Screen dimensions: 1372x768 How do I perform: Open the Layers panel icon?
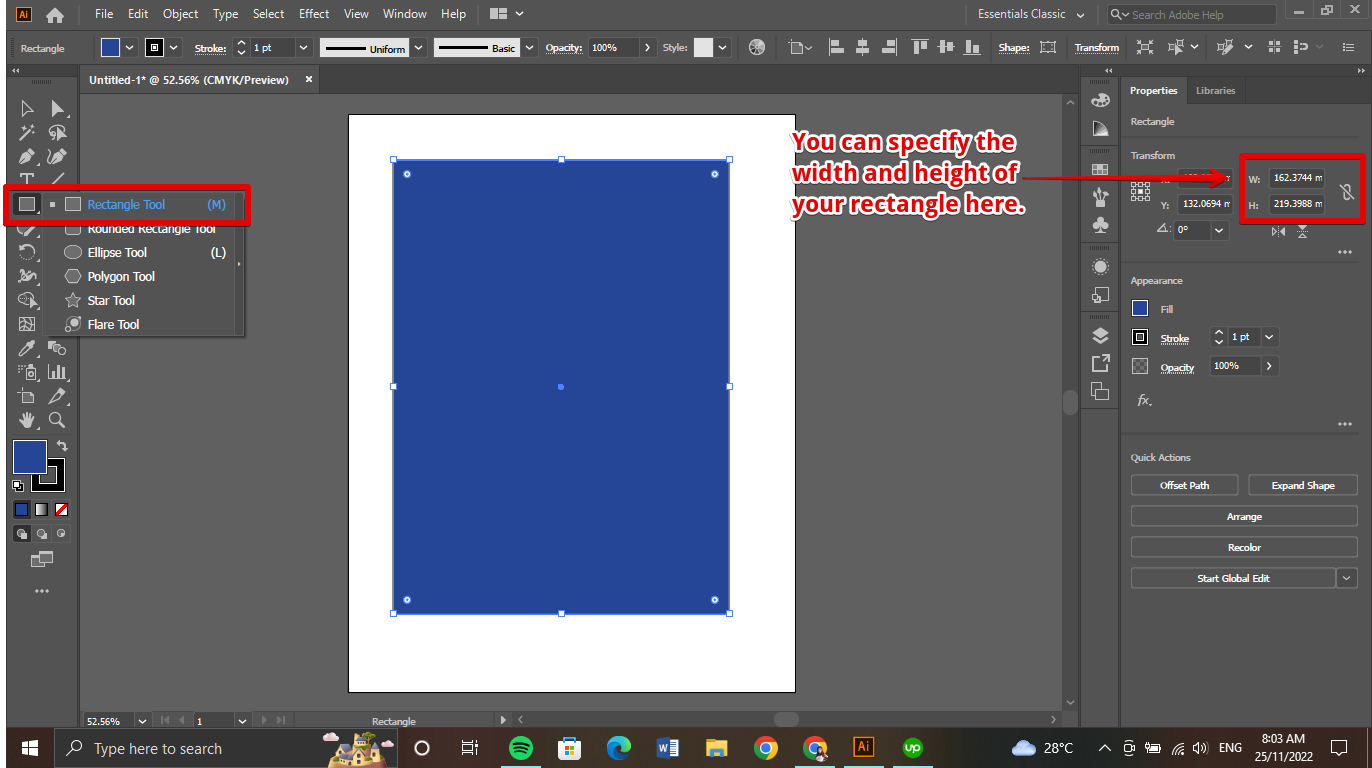pyautogui.click(x=1100, y=335)
